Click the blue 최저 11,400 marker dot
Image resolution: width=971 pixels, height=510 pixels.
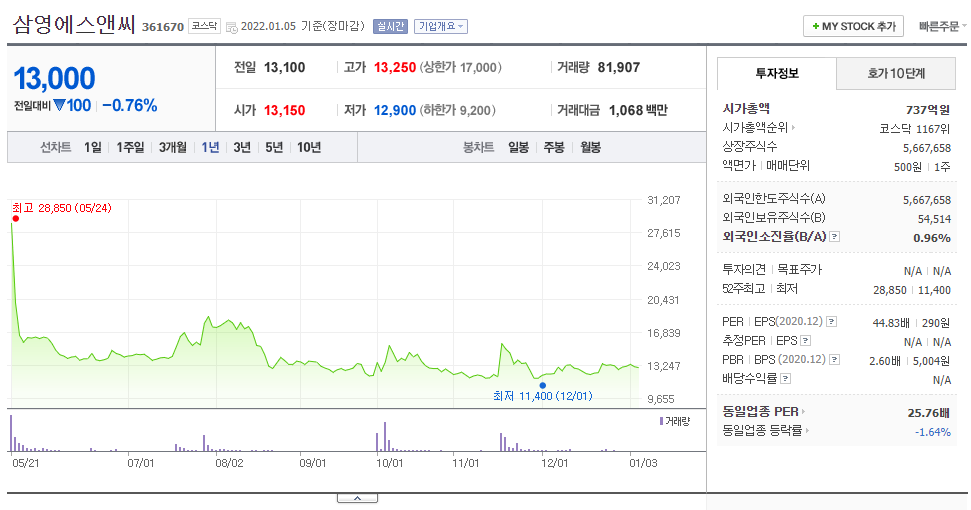click(x=542, y=386)
